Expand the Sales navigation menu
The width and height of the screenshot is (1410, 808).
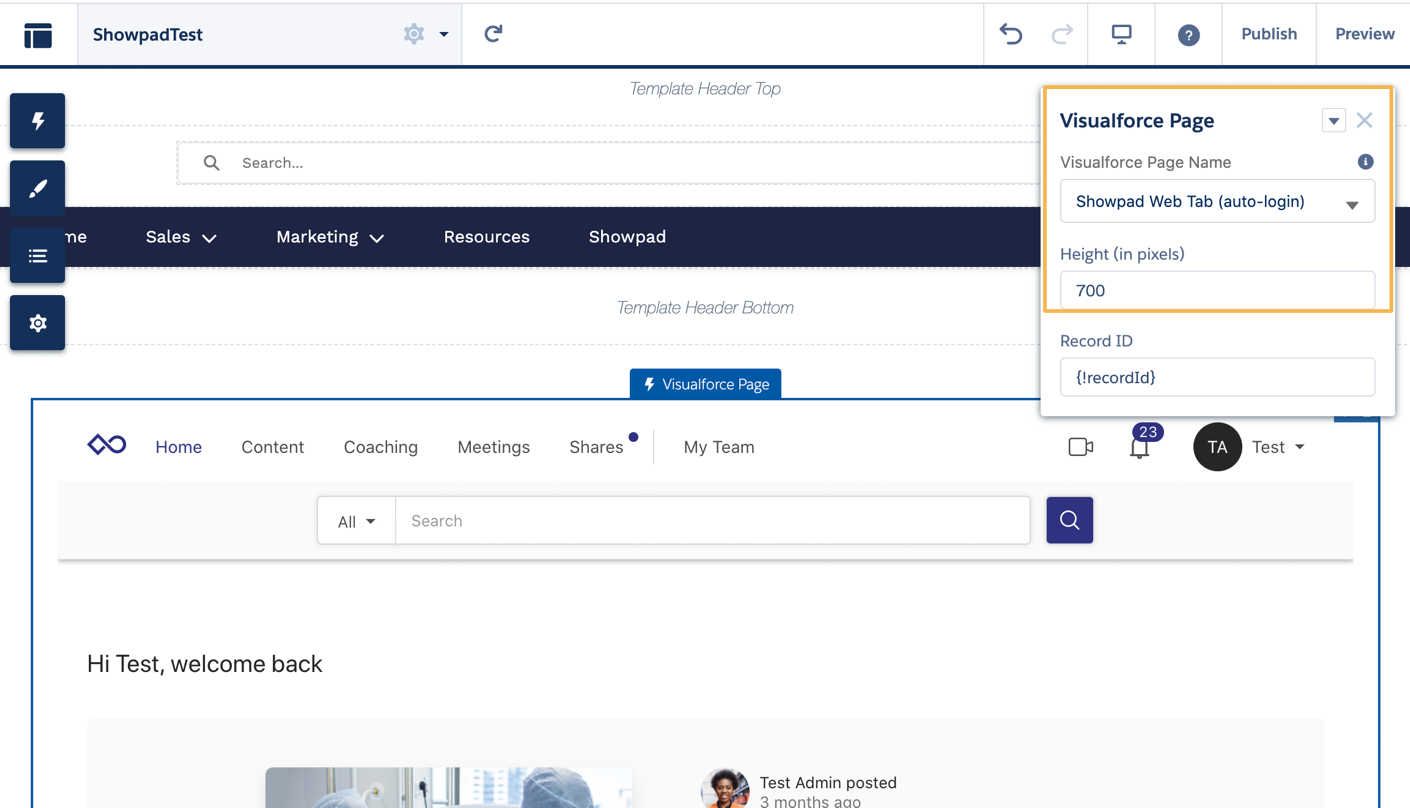181,237
